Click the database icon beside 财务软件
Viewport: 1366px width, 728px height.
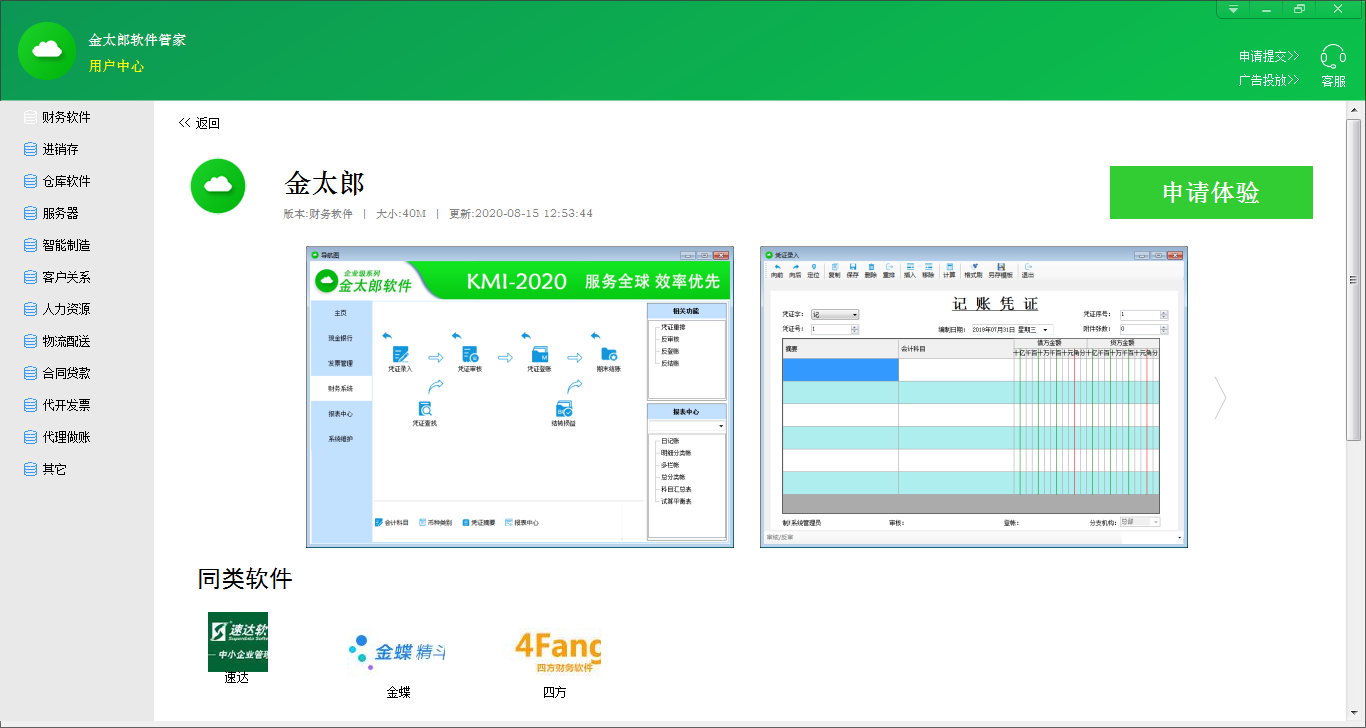[30, 117]
